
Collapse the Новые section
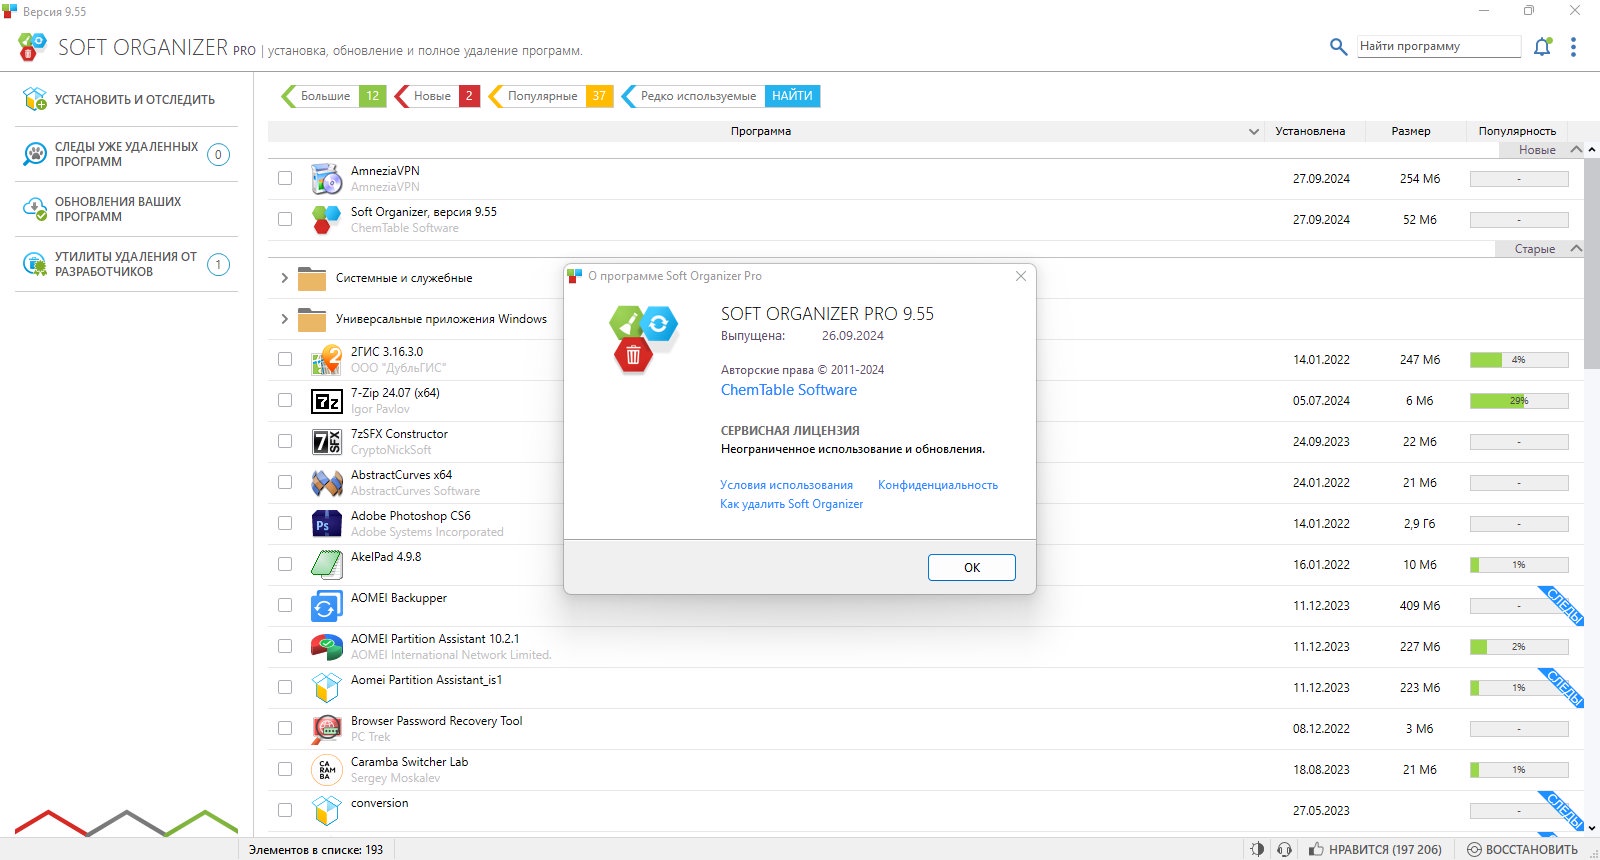[x=1576, y=150]
